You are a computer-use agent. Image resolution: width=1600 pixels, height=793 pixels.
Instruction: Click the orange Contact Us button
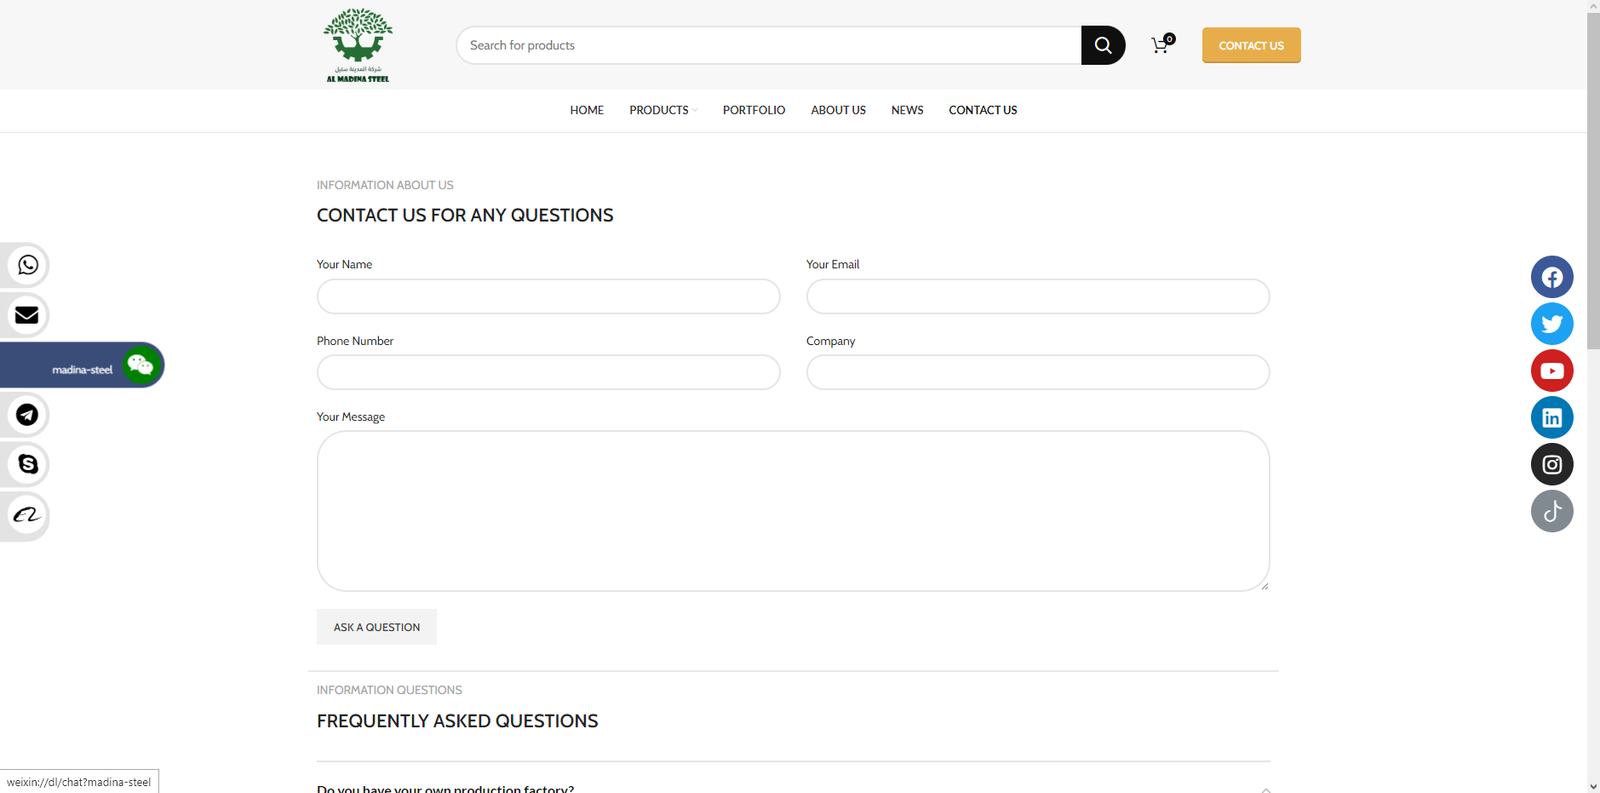1250,45
